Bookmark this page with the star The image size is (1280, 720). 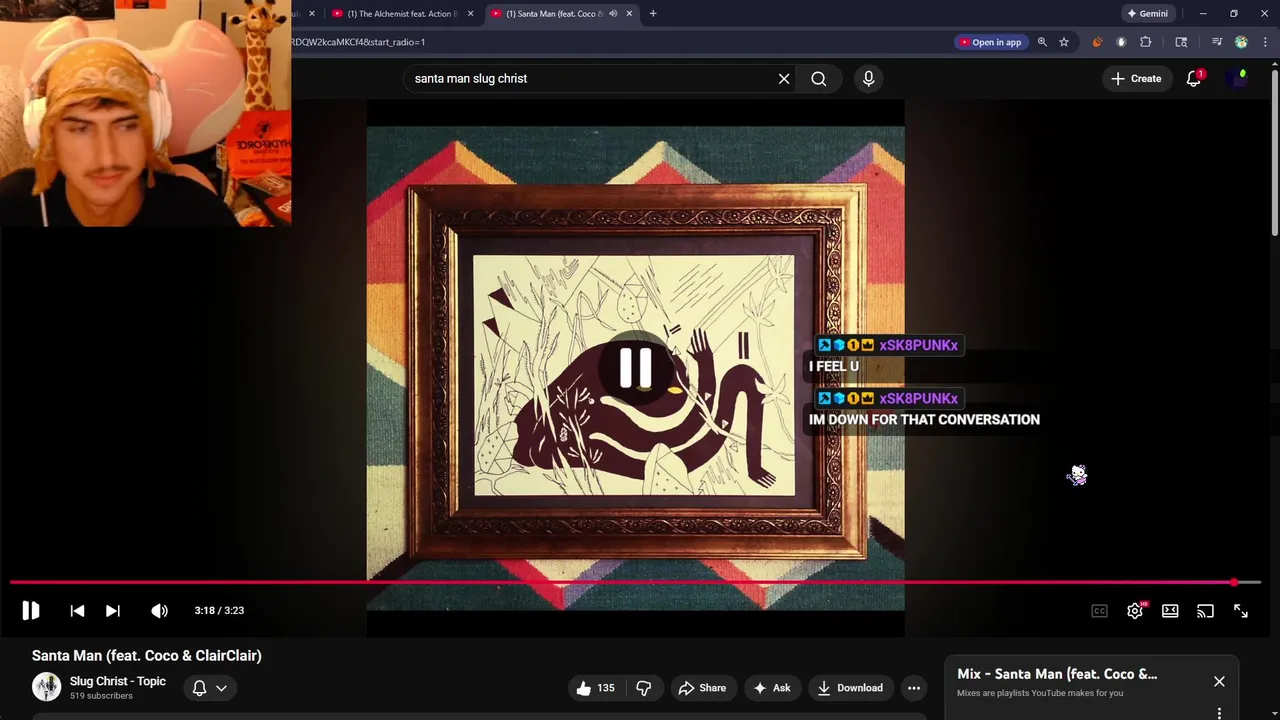point(1064,42)
